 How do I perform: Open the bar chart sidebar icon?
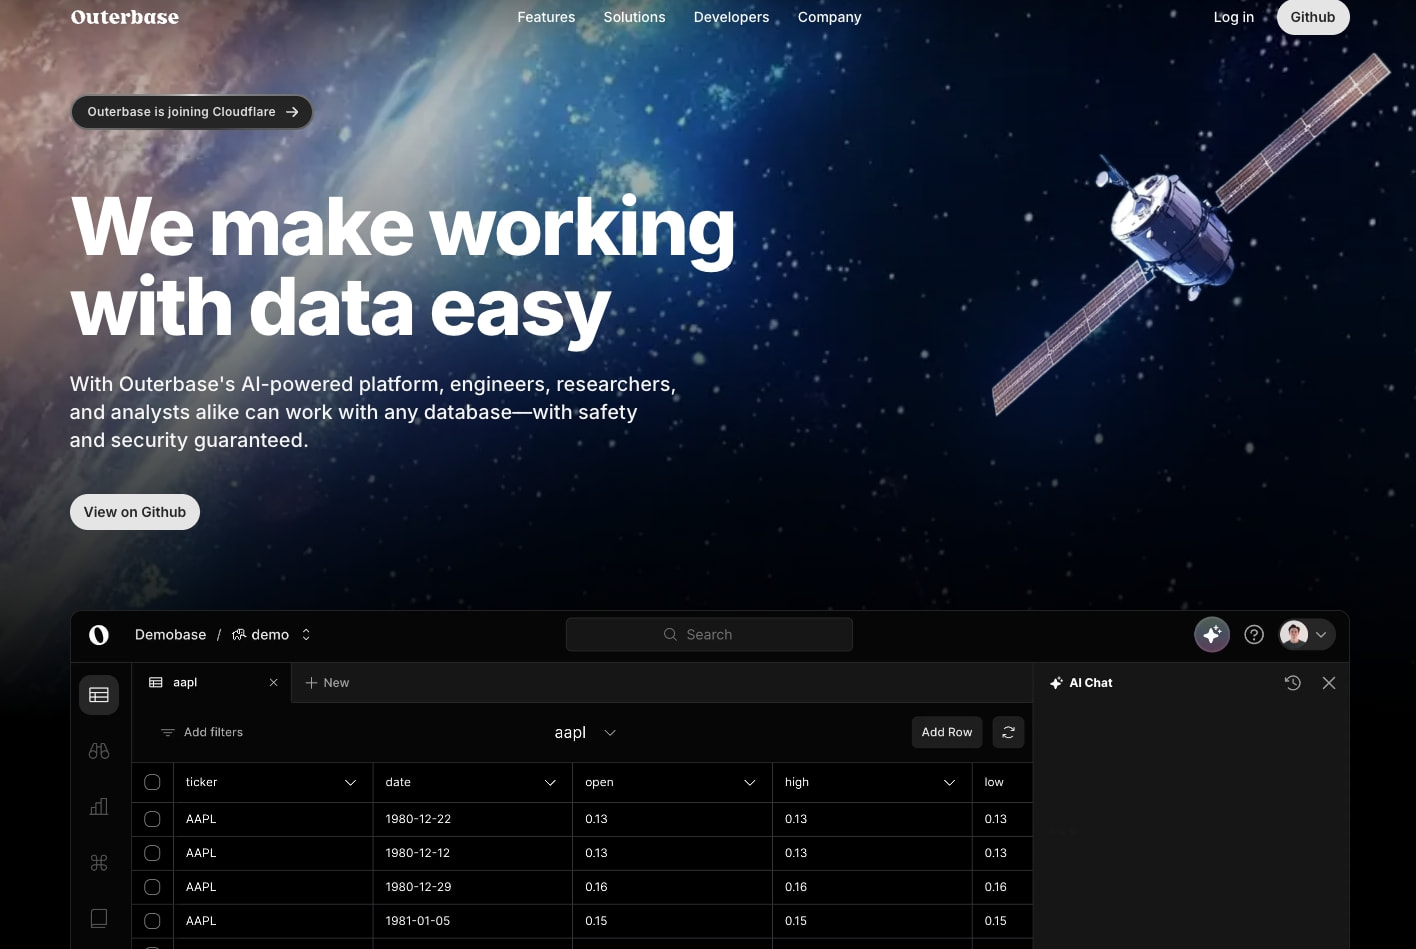click(x=99, y=807)
